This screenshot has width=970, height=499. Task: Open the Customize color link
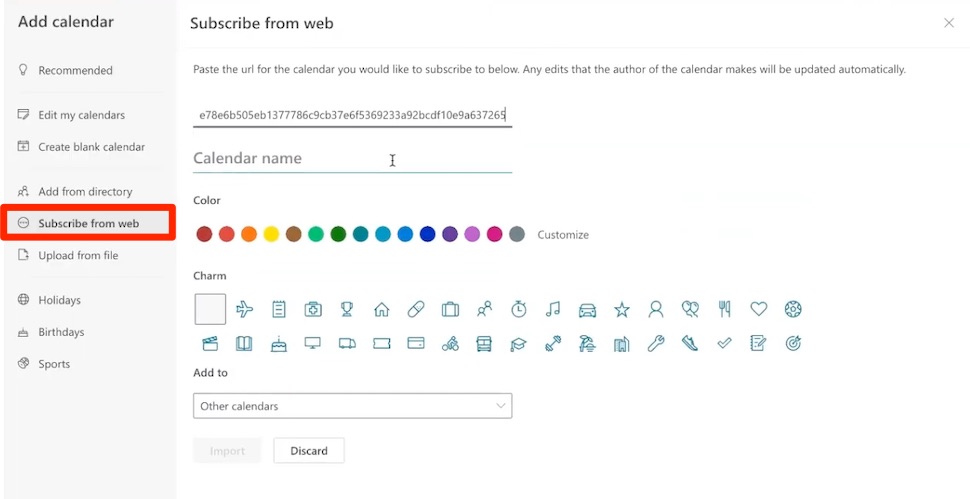click(563, 235)
